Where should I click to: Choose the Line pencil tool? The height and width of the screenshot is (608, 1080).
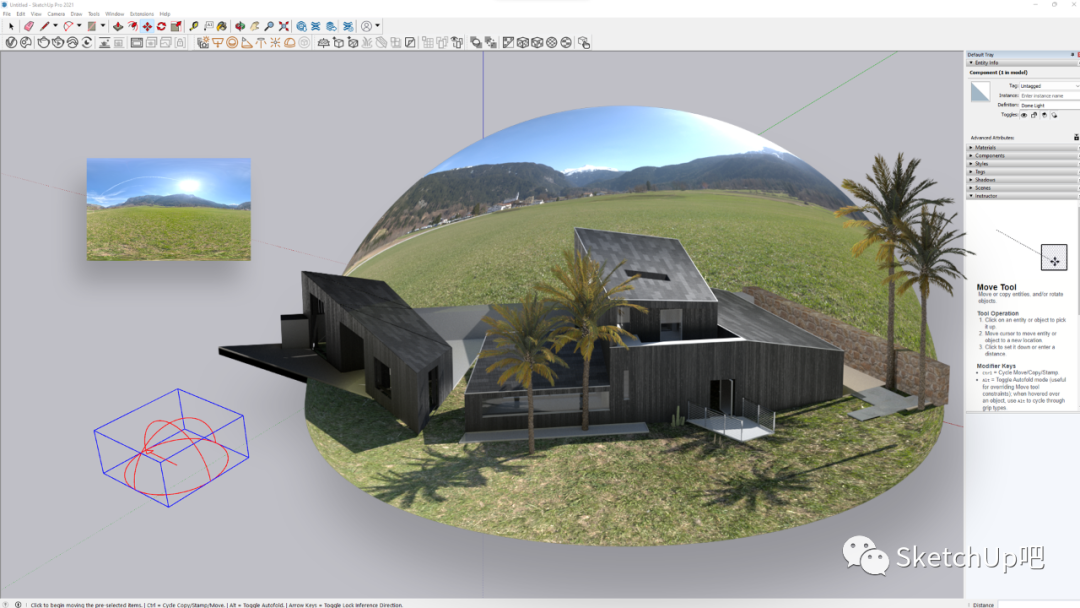(45, 26)
